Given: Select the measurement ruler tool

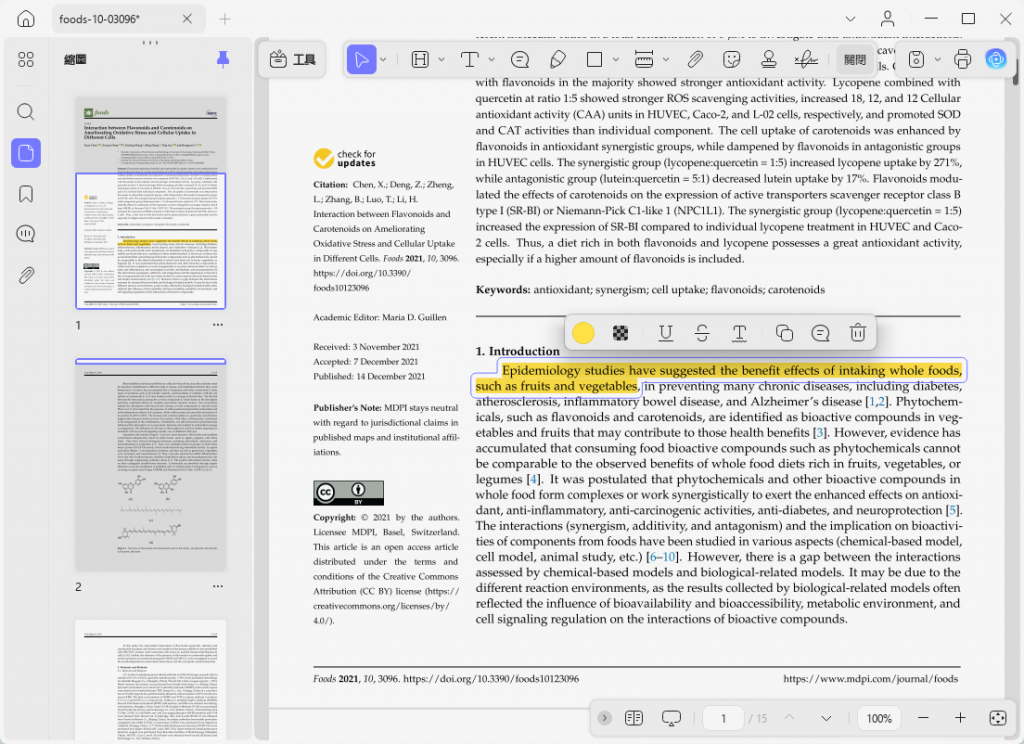Looking at the screenshot, I should pyautogui.click(x=644, y=59).
